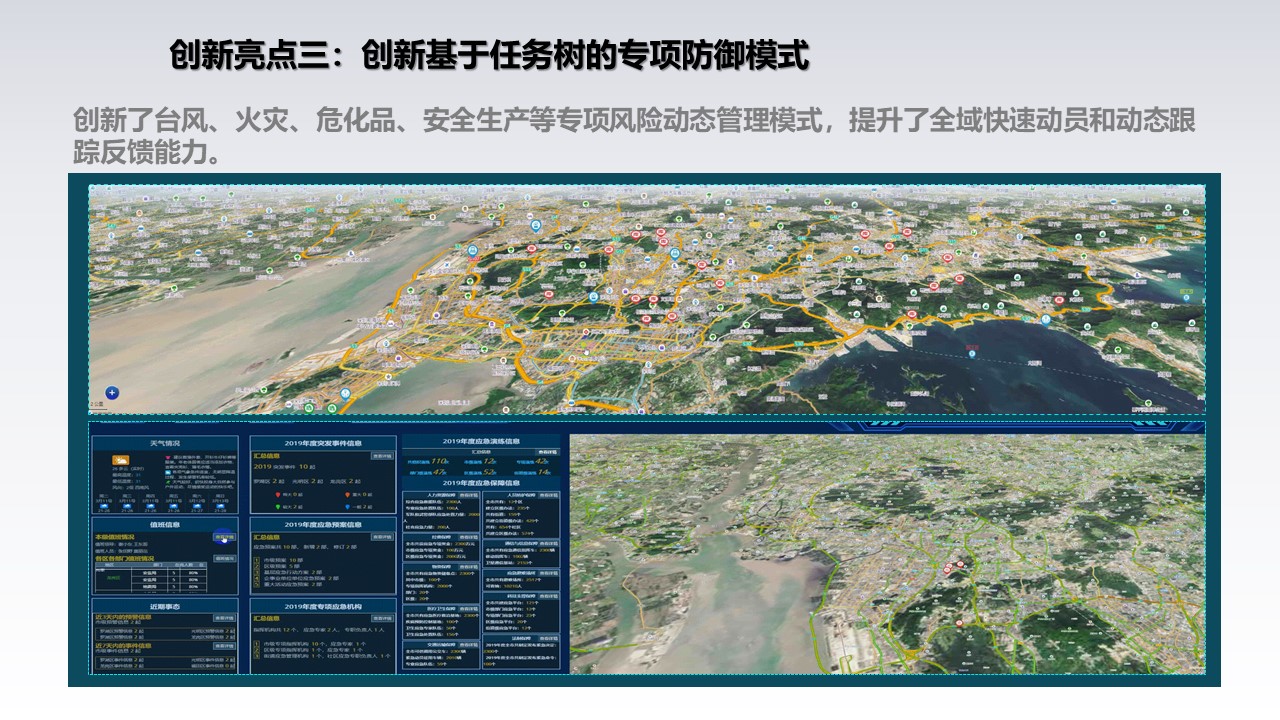Open 查看详情 for 交通运输保障 card
Viewport: 1280px width, 720px height.
(469, 645)
